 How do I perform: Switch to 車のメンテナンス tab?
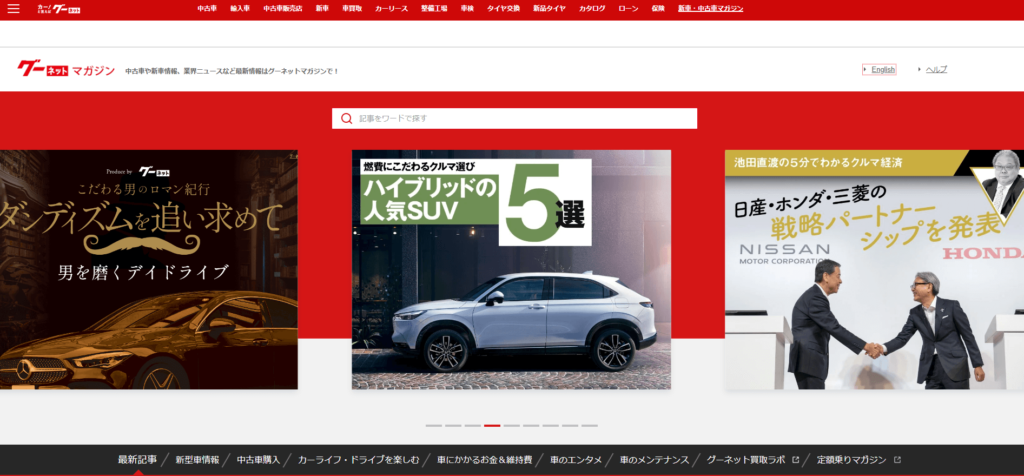(654, 460)
